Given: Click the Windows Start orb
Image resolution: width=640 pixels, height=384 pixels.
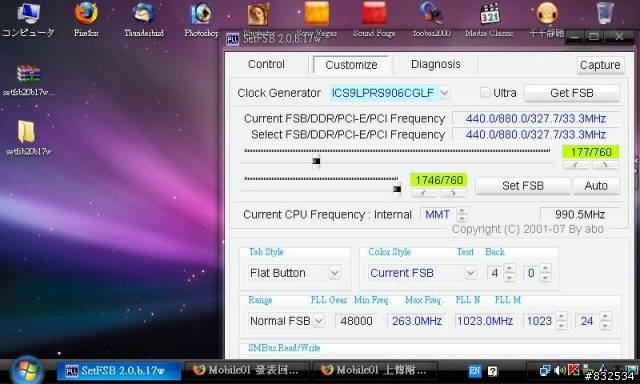Looking at the screenshot, I should (27, 371).
